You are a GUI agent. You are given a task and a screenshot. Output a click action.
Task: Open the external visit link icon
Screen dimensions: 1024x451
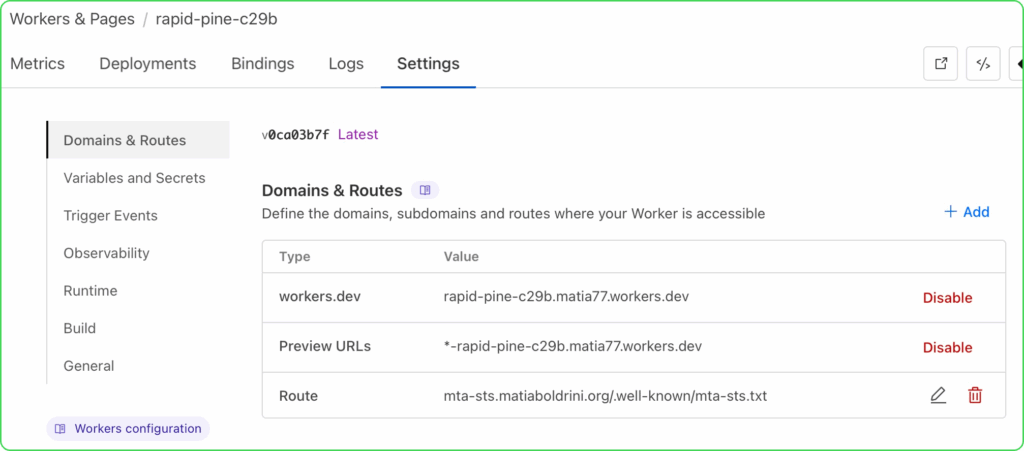940,64
